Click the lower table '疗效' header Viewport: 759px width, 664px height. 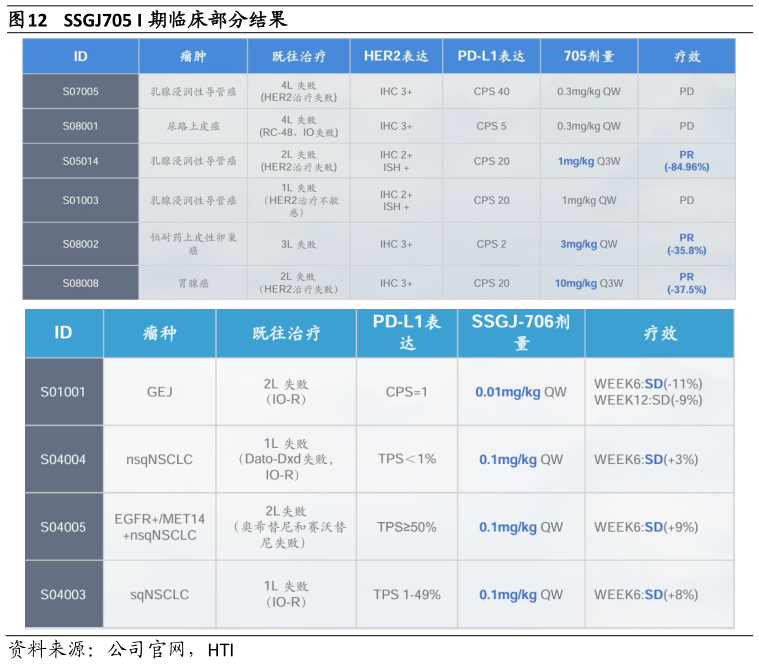click(x=660, y=333)
